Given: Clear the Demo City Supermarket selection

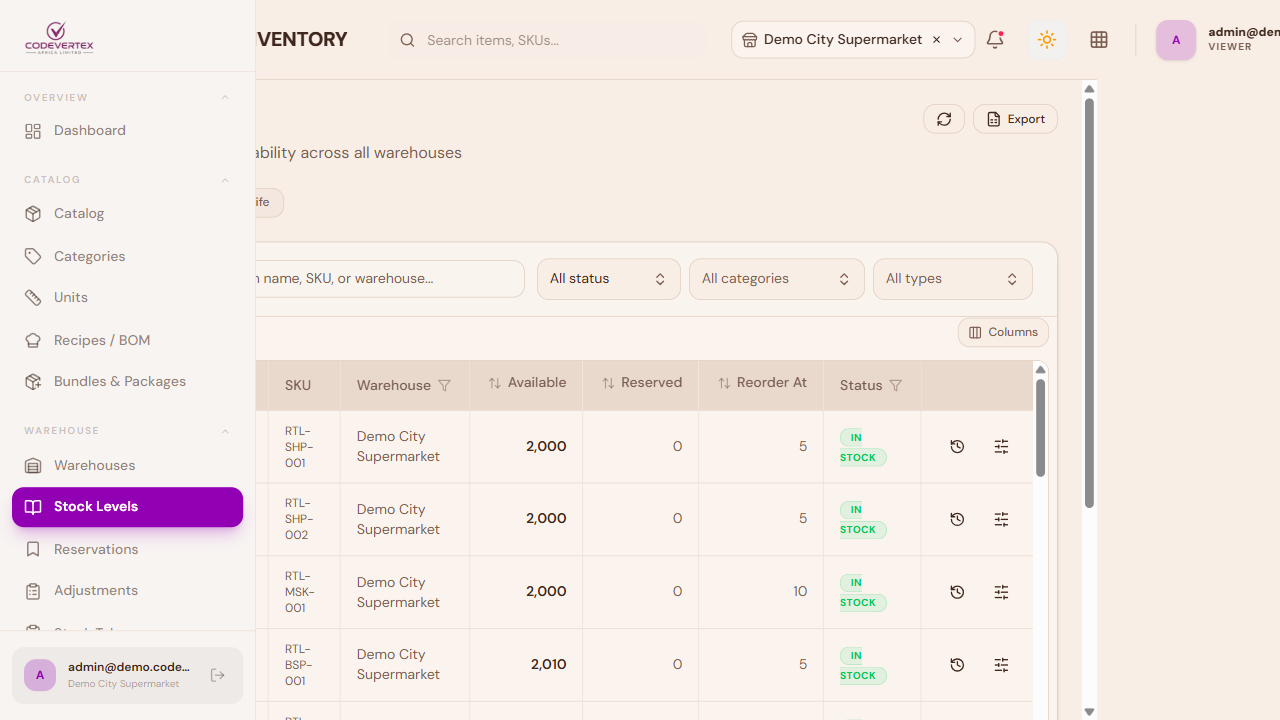Looking at the screenshot, I should click(x=936, y=40).
